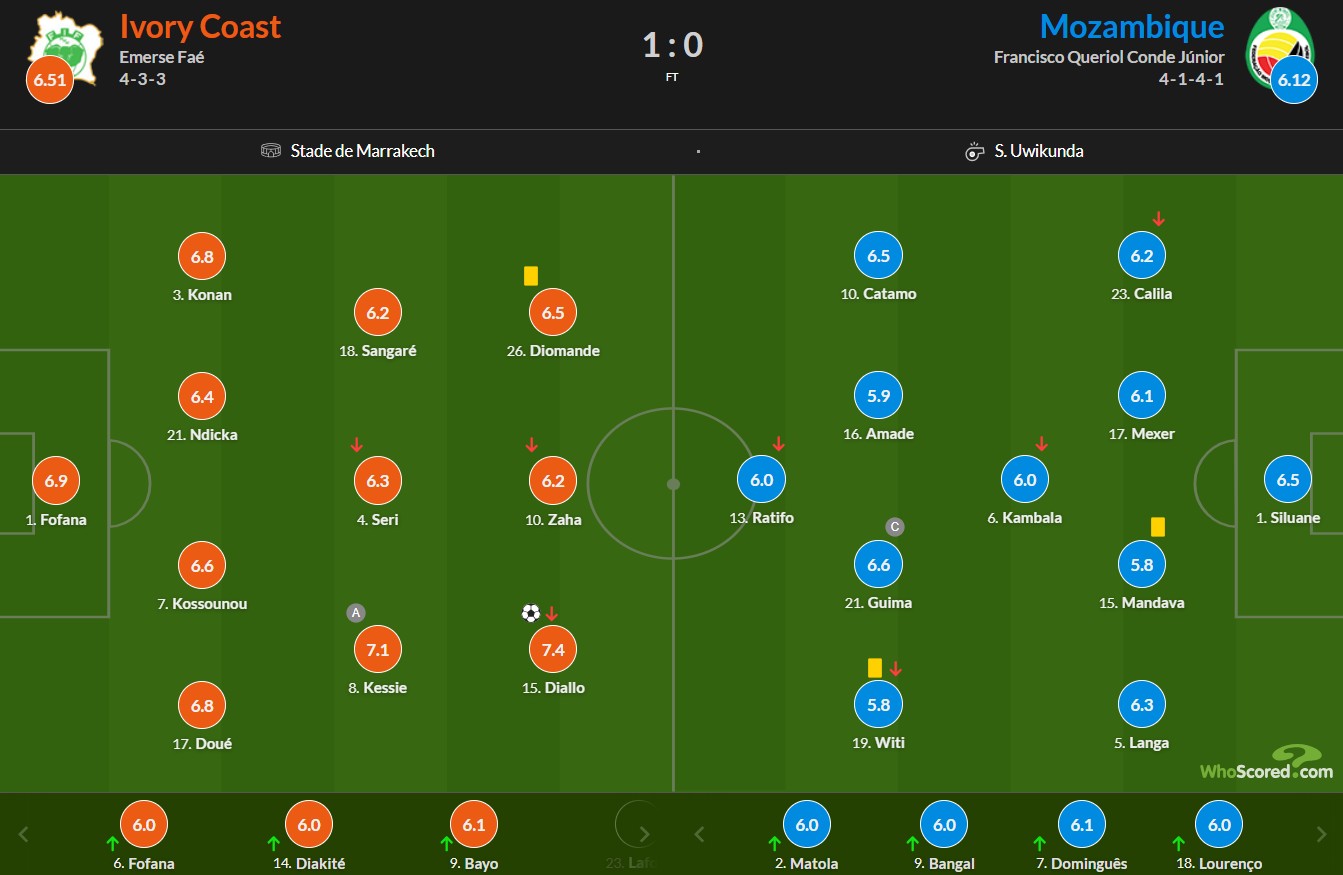Click substitute Bayo's 6.1 rating
The height and width of the screenshot is (875, 1343).
point(474,825)
